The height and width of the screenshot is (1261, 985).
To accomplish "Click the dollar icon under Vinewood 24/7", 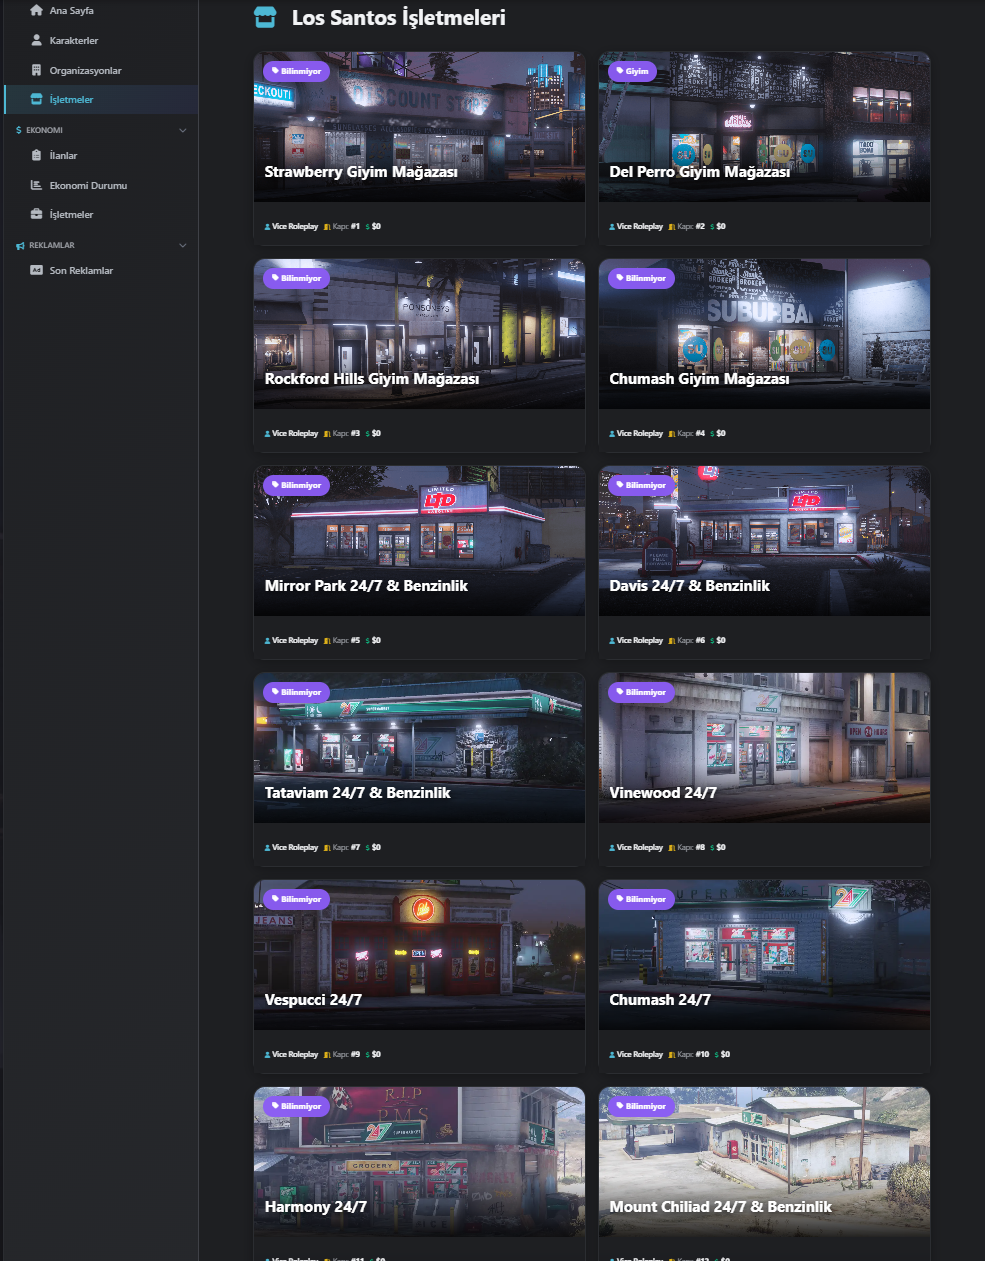I will (712, 848).
